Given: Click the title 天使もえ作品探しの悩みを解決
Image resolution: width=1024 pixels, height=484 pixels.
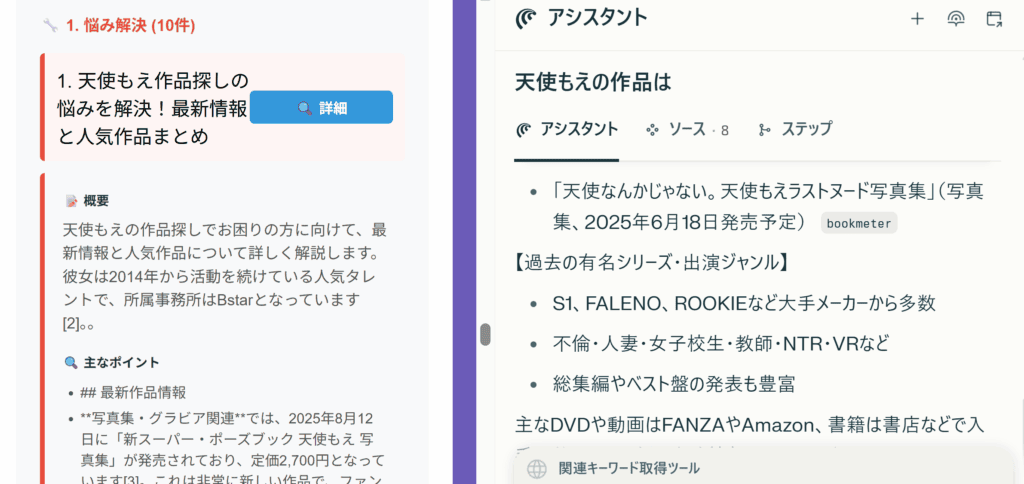Looking at the screenshot, I should 152,109.
